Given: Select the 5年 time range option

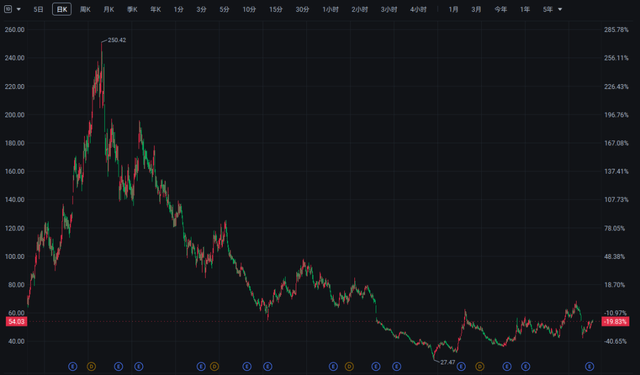Looking at the screenshot, I should click(x=548, y=9).
